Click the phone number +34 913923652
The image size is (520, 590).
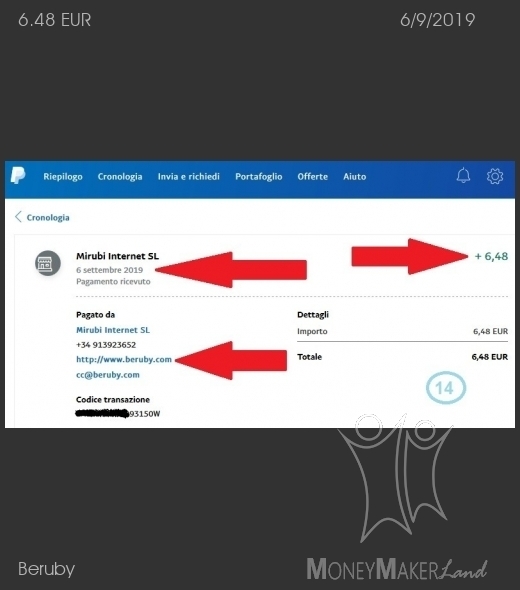tap(106, 345)
